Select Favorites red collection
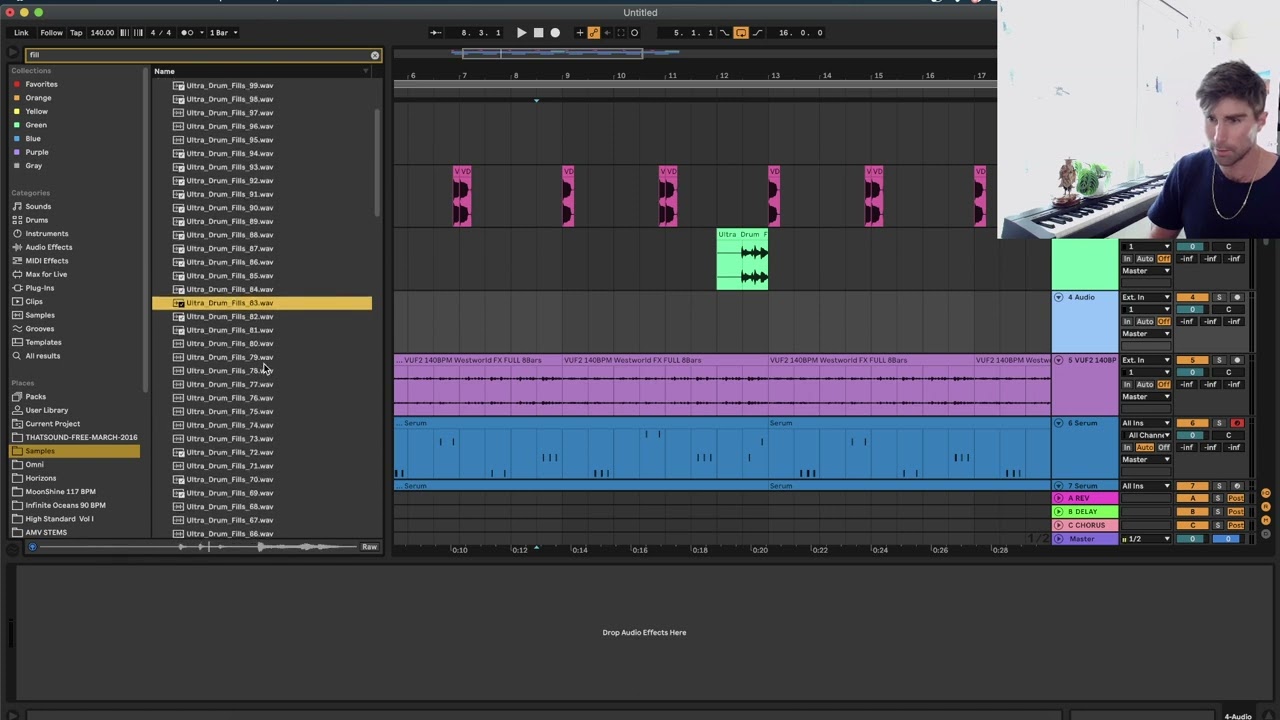1280x720 pixels. [41, 84]
